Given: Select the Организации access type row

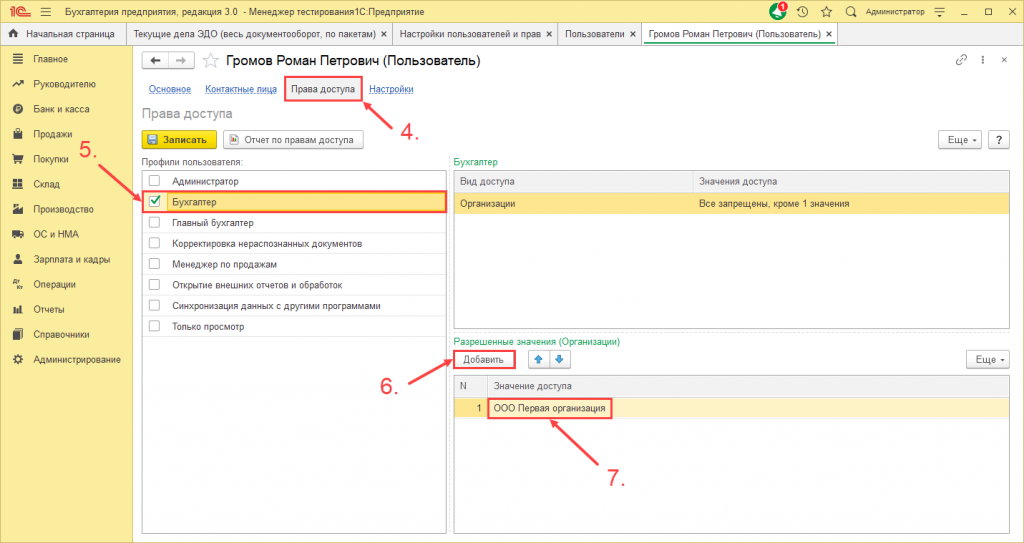Looking at the screenshot, I should [731, 203].
